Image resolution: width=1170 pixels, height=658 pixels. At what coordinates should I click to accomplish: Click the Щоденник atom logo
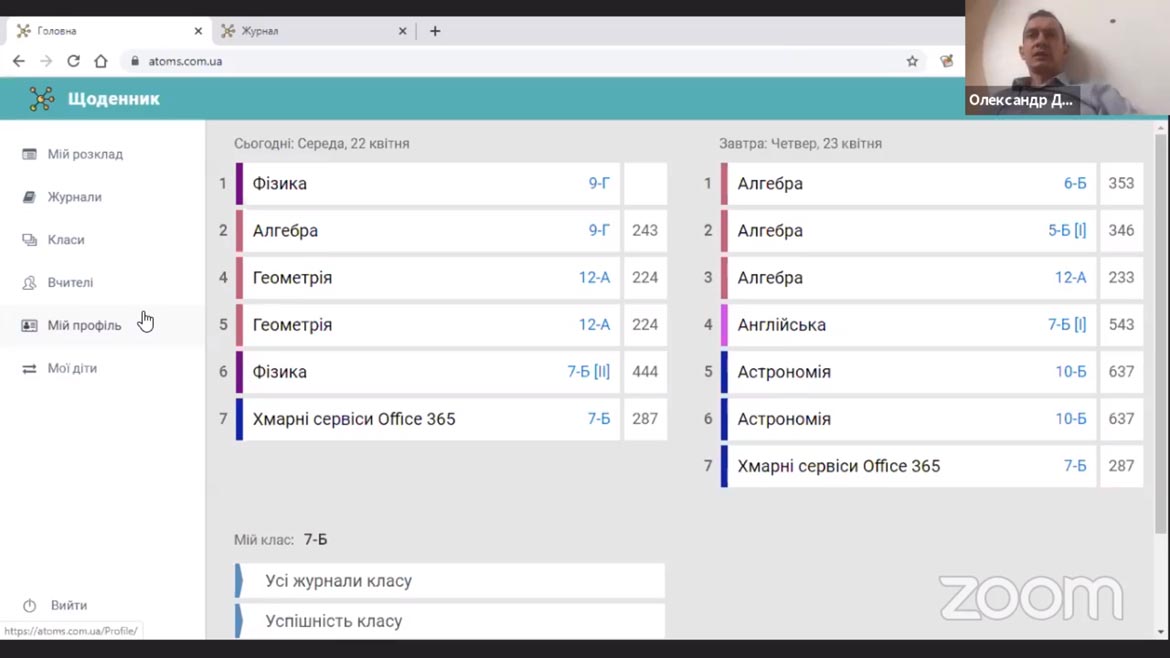tap(41, 98)
